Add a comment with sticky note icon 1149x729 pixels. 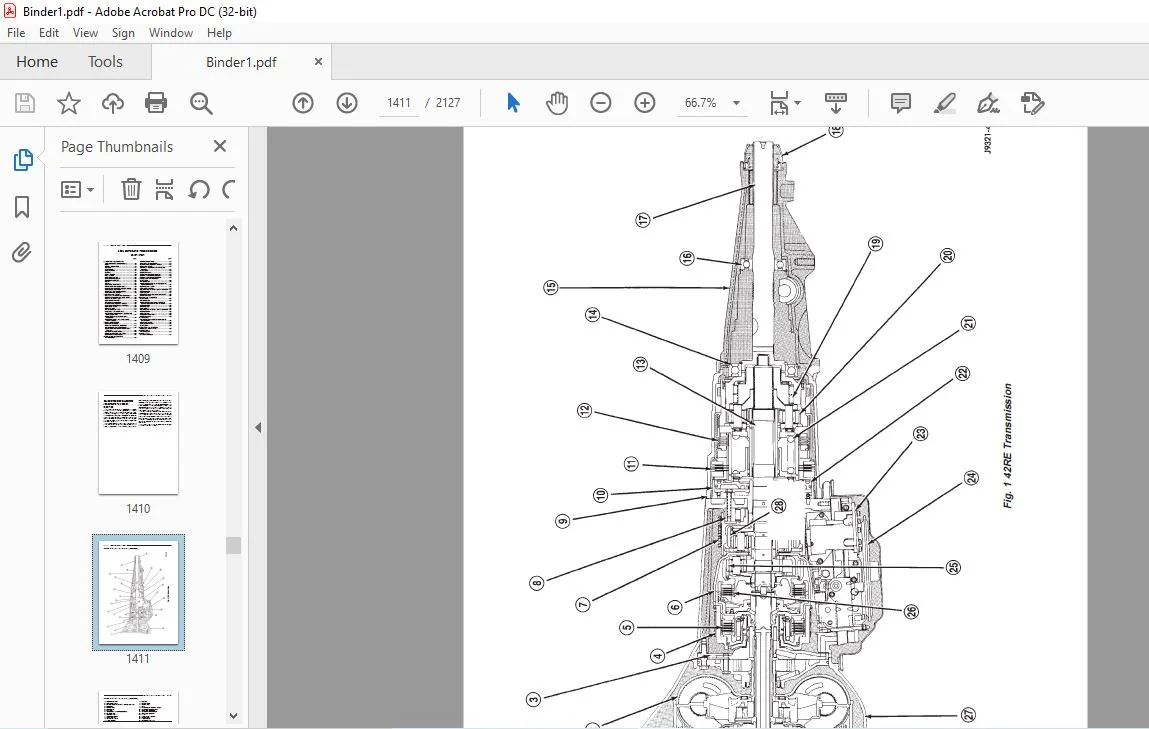pos(901,103)
